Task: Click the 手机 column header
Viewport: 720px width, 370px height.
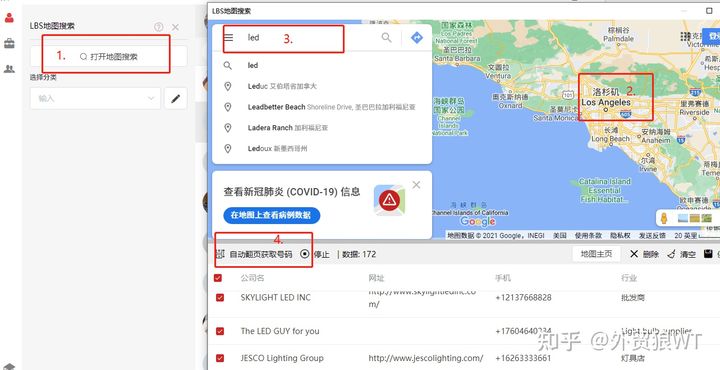Action: point(503,278)
